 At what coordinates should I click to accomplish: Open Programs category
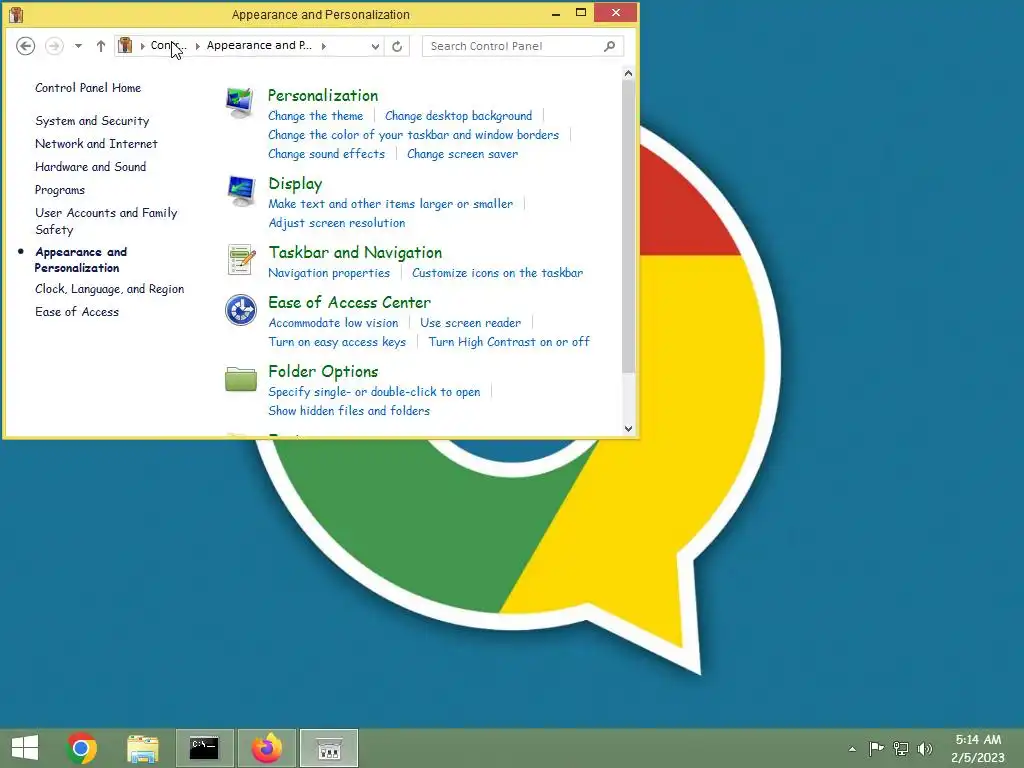point(60,190)
